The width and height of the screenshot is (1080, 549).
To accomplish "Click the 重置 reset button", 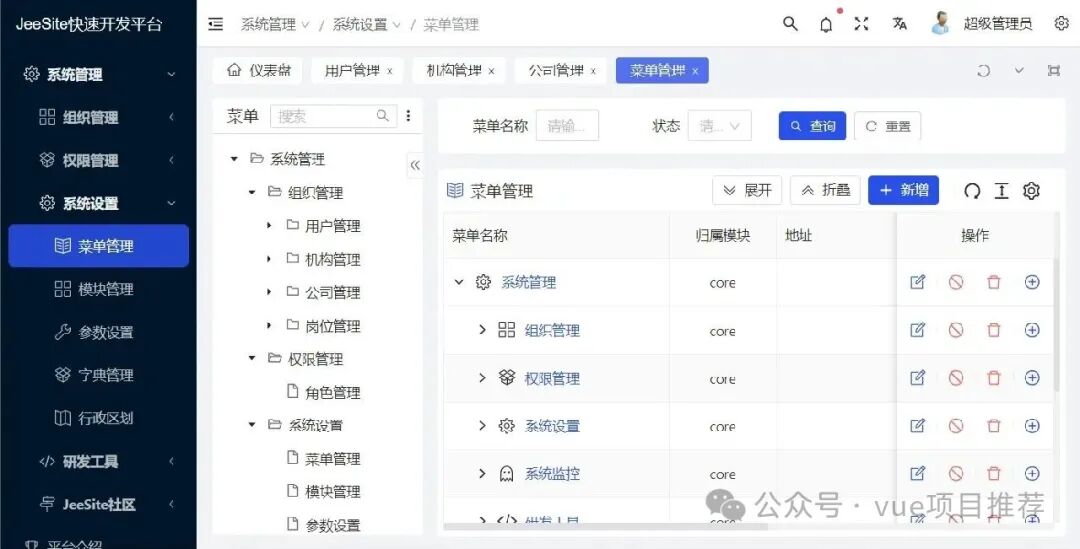I will pyautogui.click(x=887, y=126).
